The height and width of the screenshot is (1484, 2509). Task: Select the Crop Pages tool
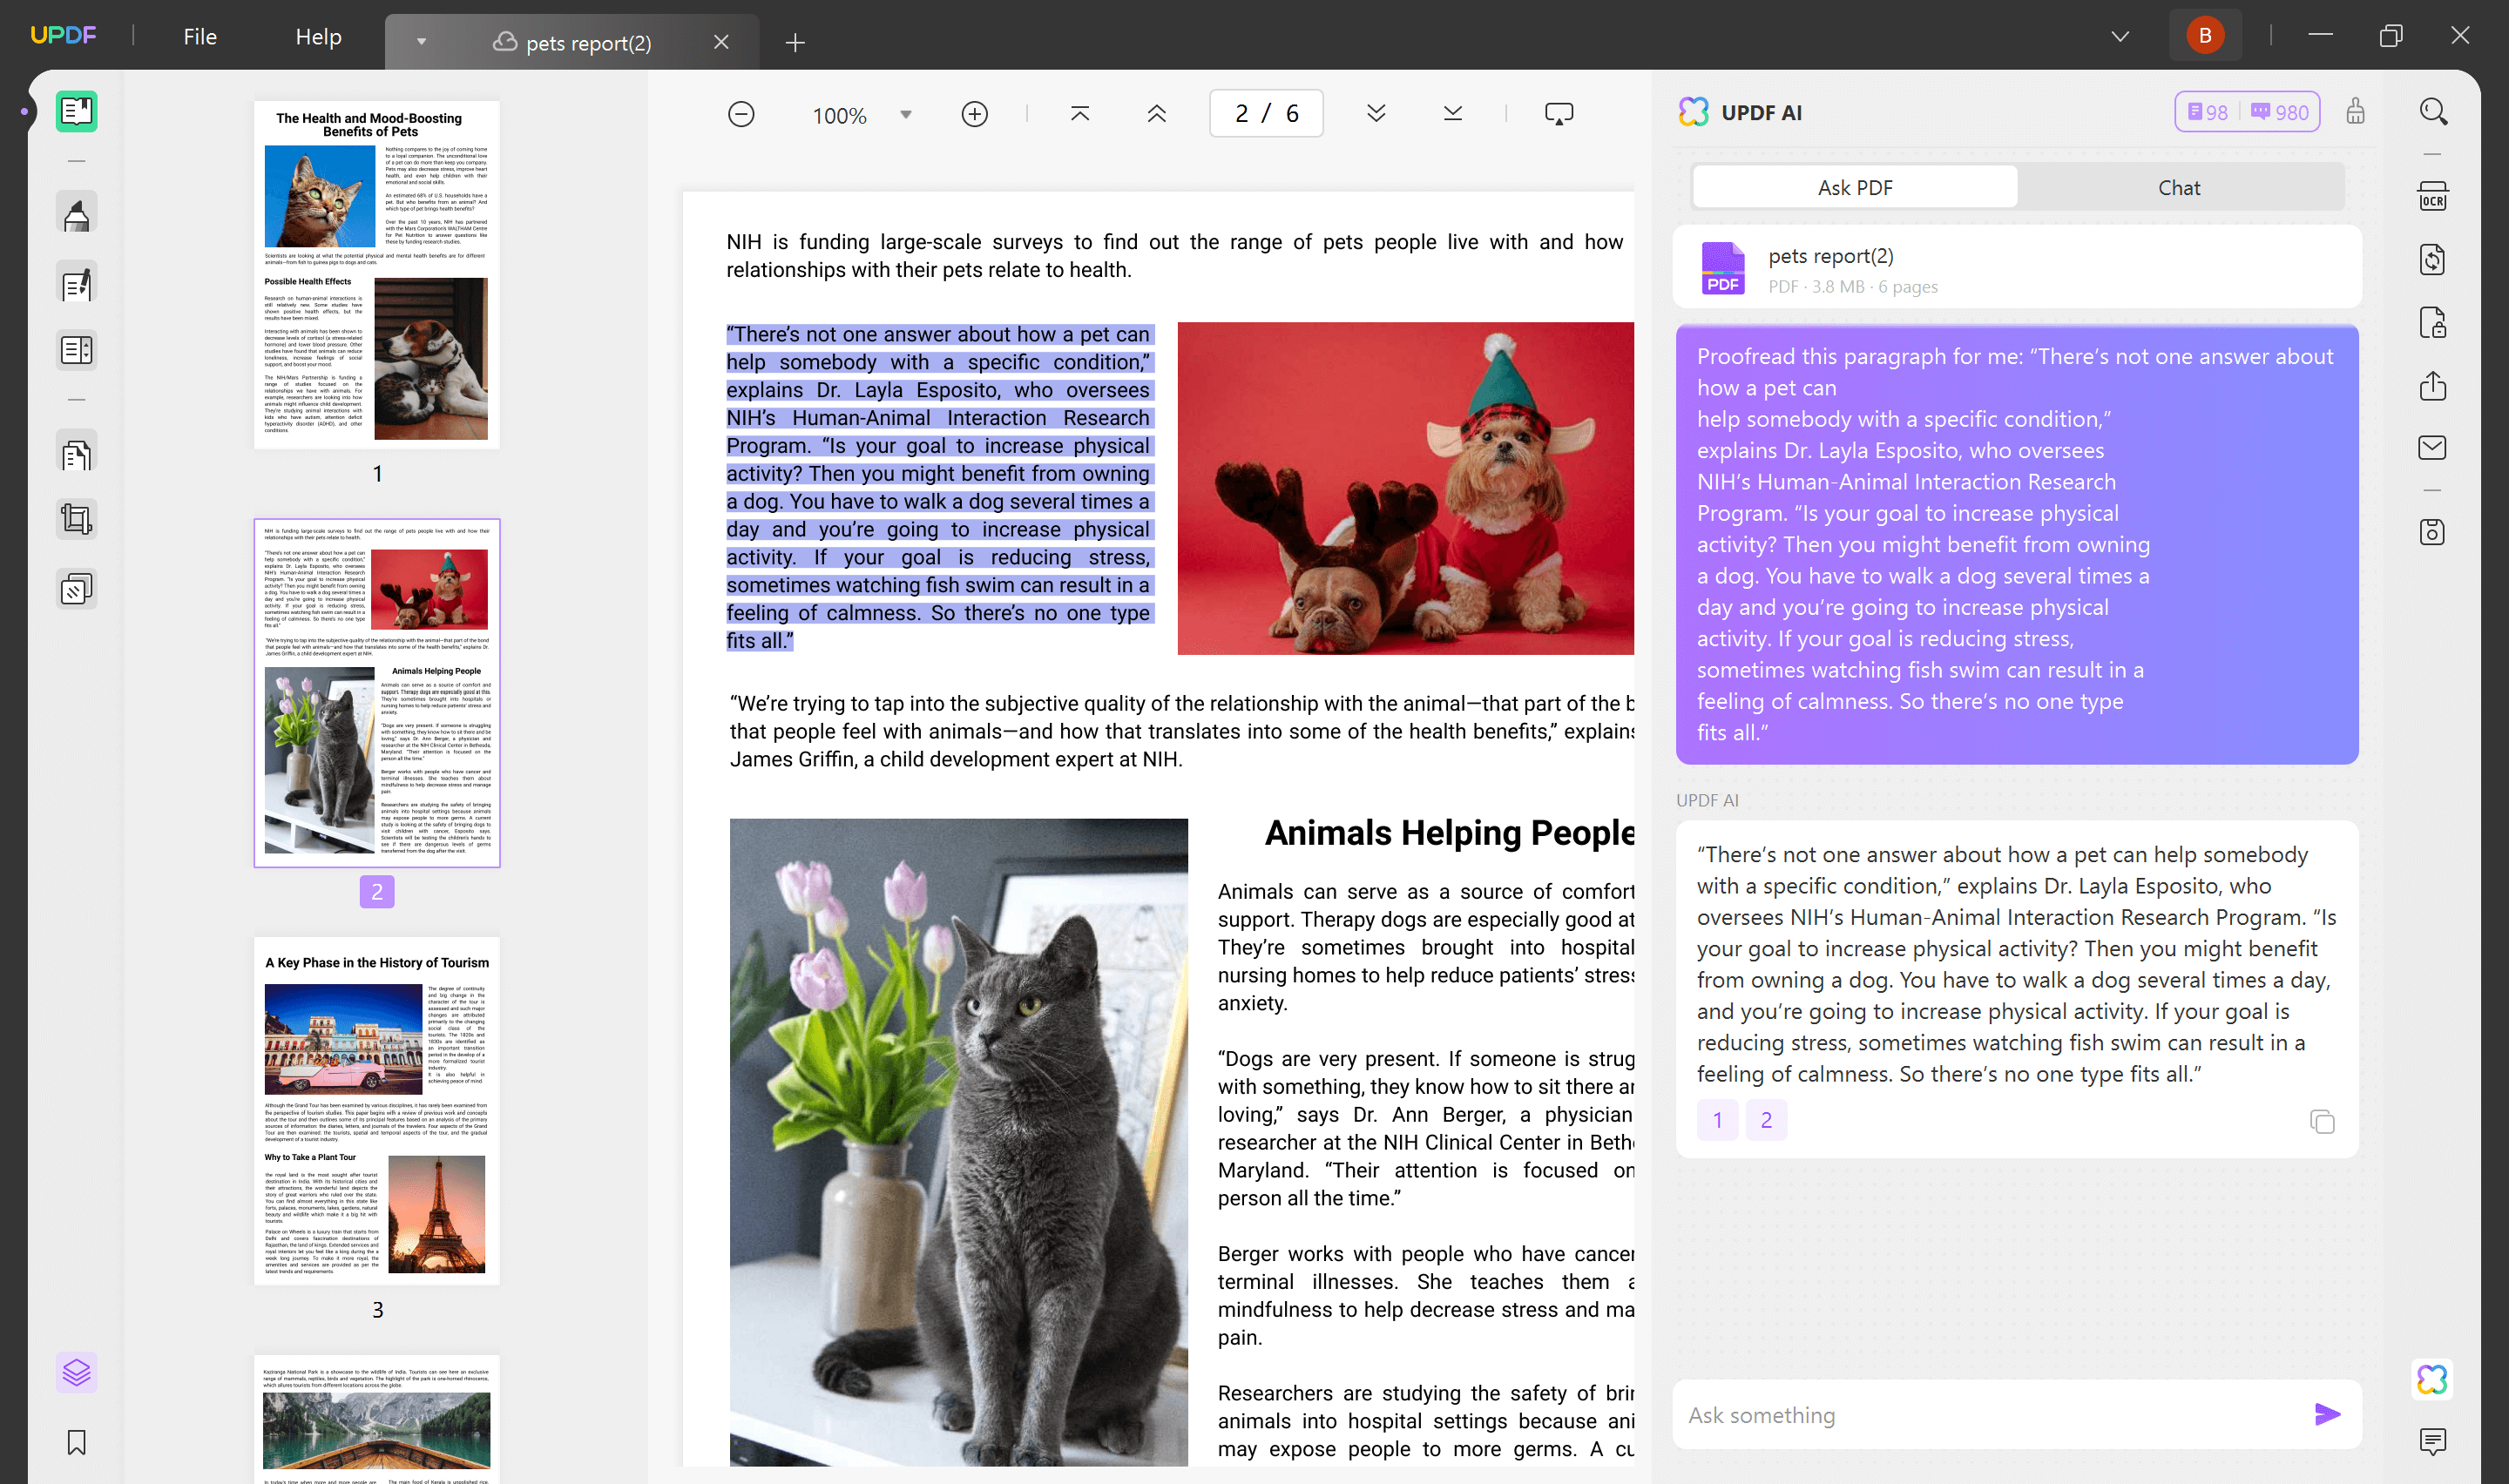[x=76, y=518]
